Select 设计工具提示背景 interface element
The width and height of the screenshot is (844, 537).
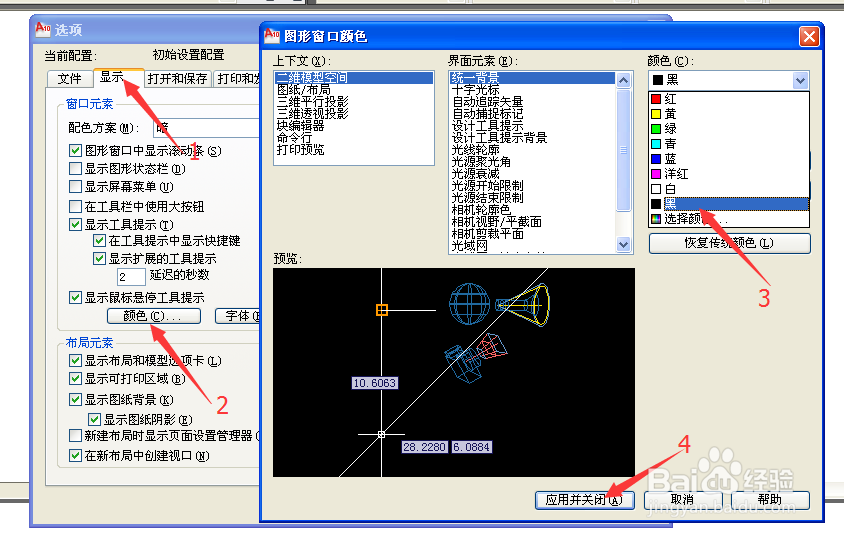pos(500,138)
